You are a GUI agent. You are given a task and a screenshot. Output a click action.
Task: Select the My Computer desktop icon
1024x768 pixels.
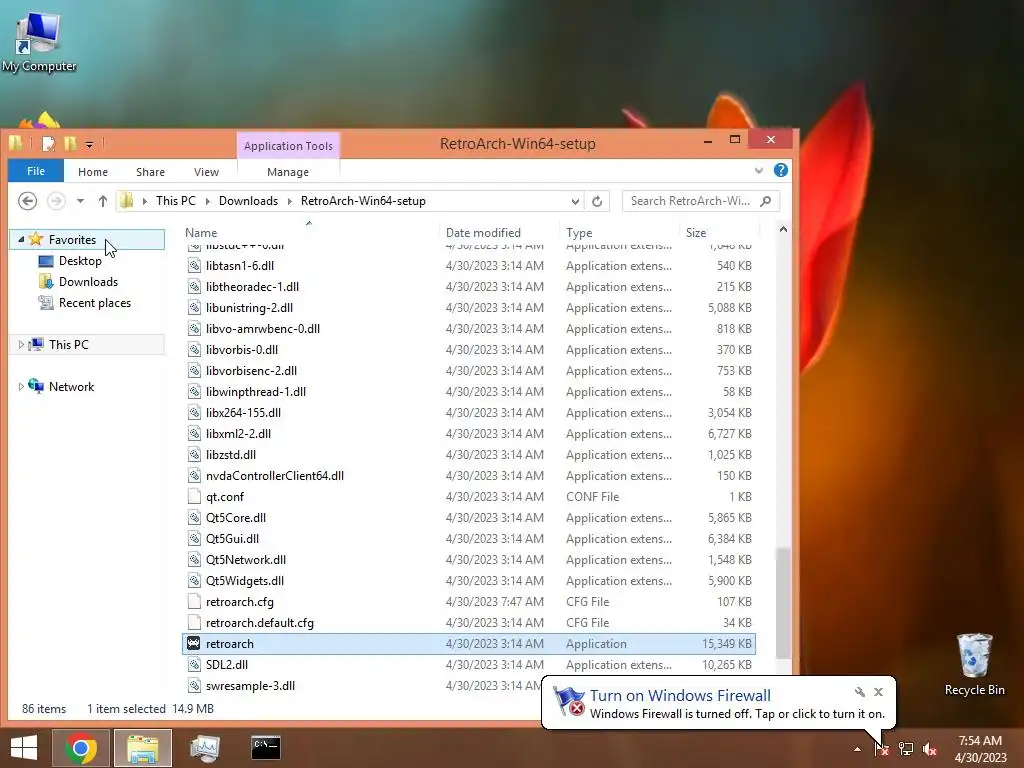[x=39, y=40]
